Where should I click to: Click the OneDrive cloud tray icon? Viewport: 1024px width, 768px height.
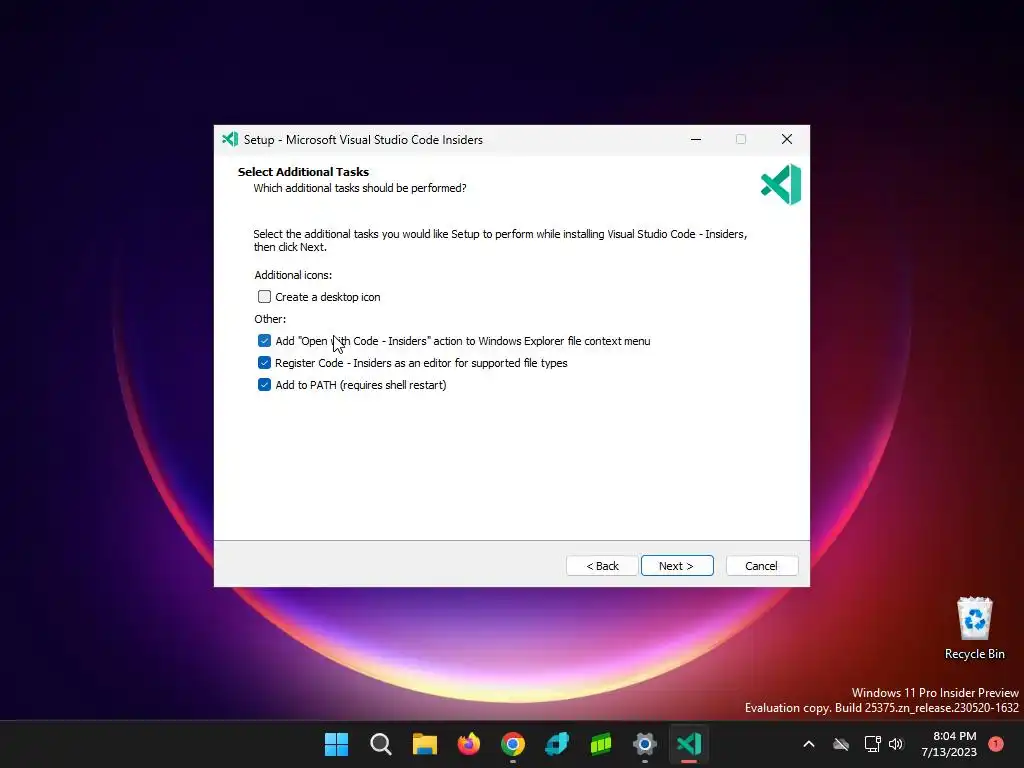coord(841,744)
